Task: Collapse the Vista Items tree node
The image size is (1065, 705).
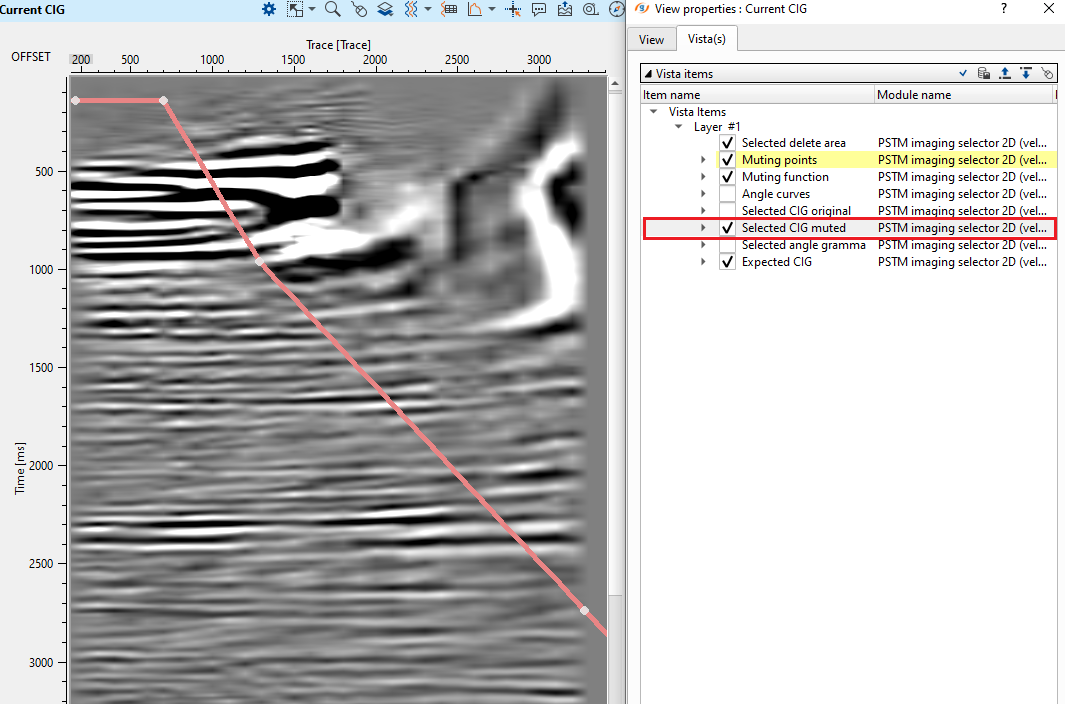Action: pos(653,111)
